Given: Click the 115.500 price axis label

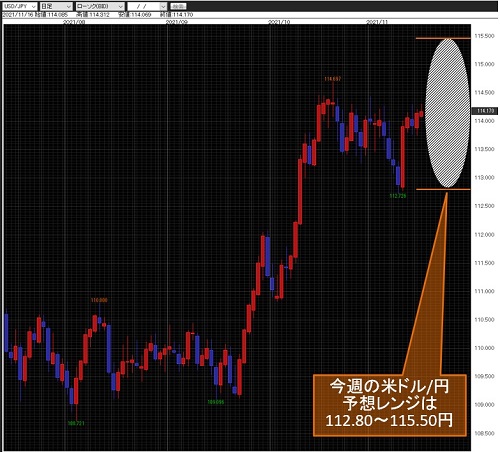Looking at the screenshot, I should (484, 36).
